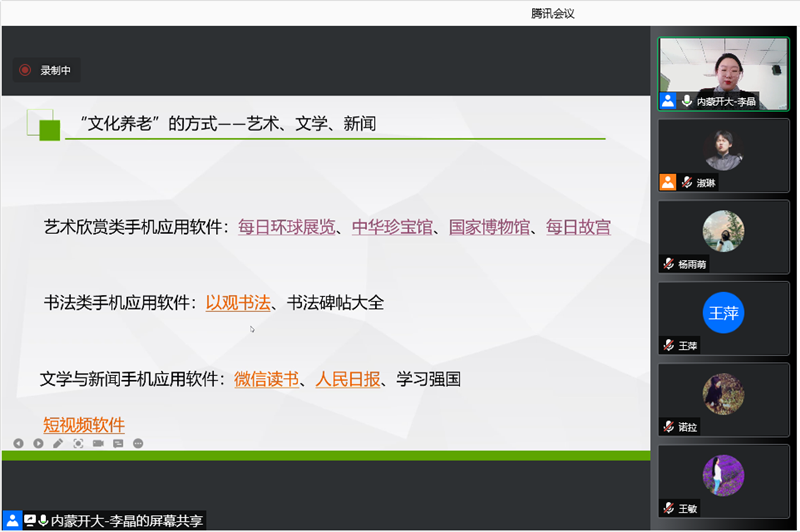Click the 杨雨萌 name label

coord(692,264)
